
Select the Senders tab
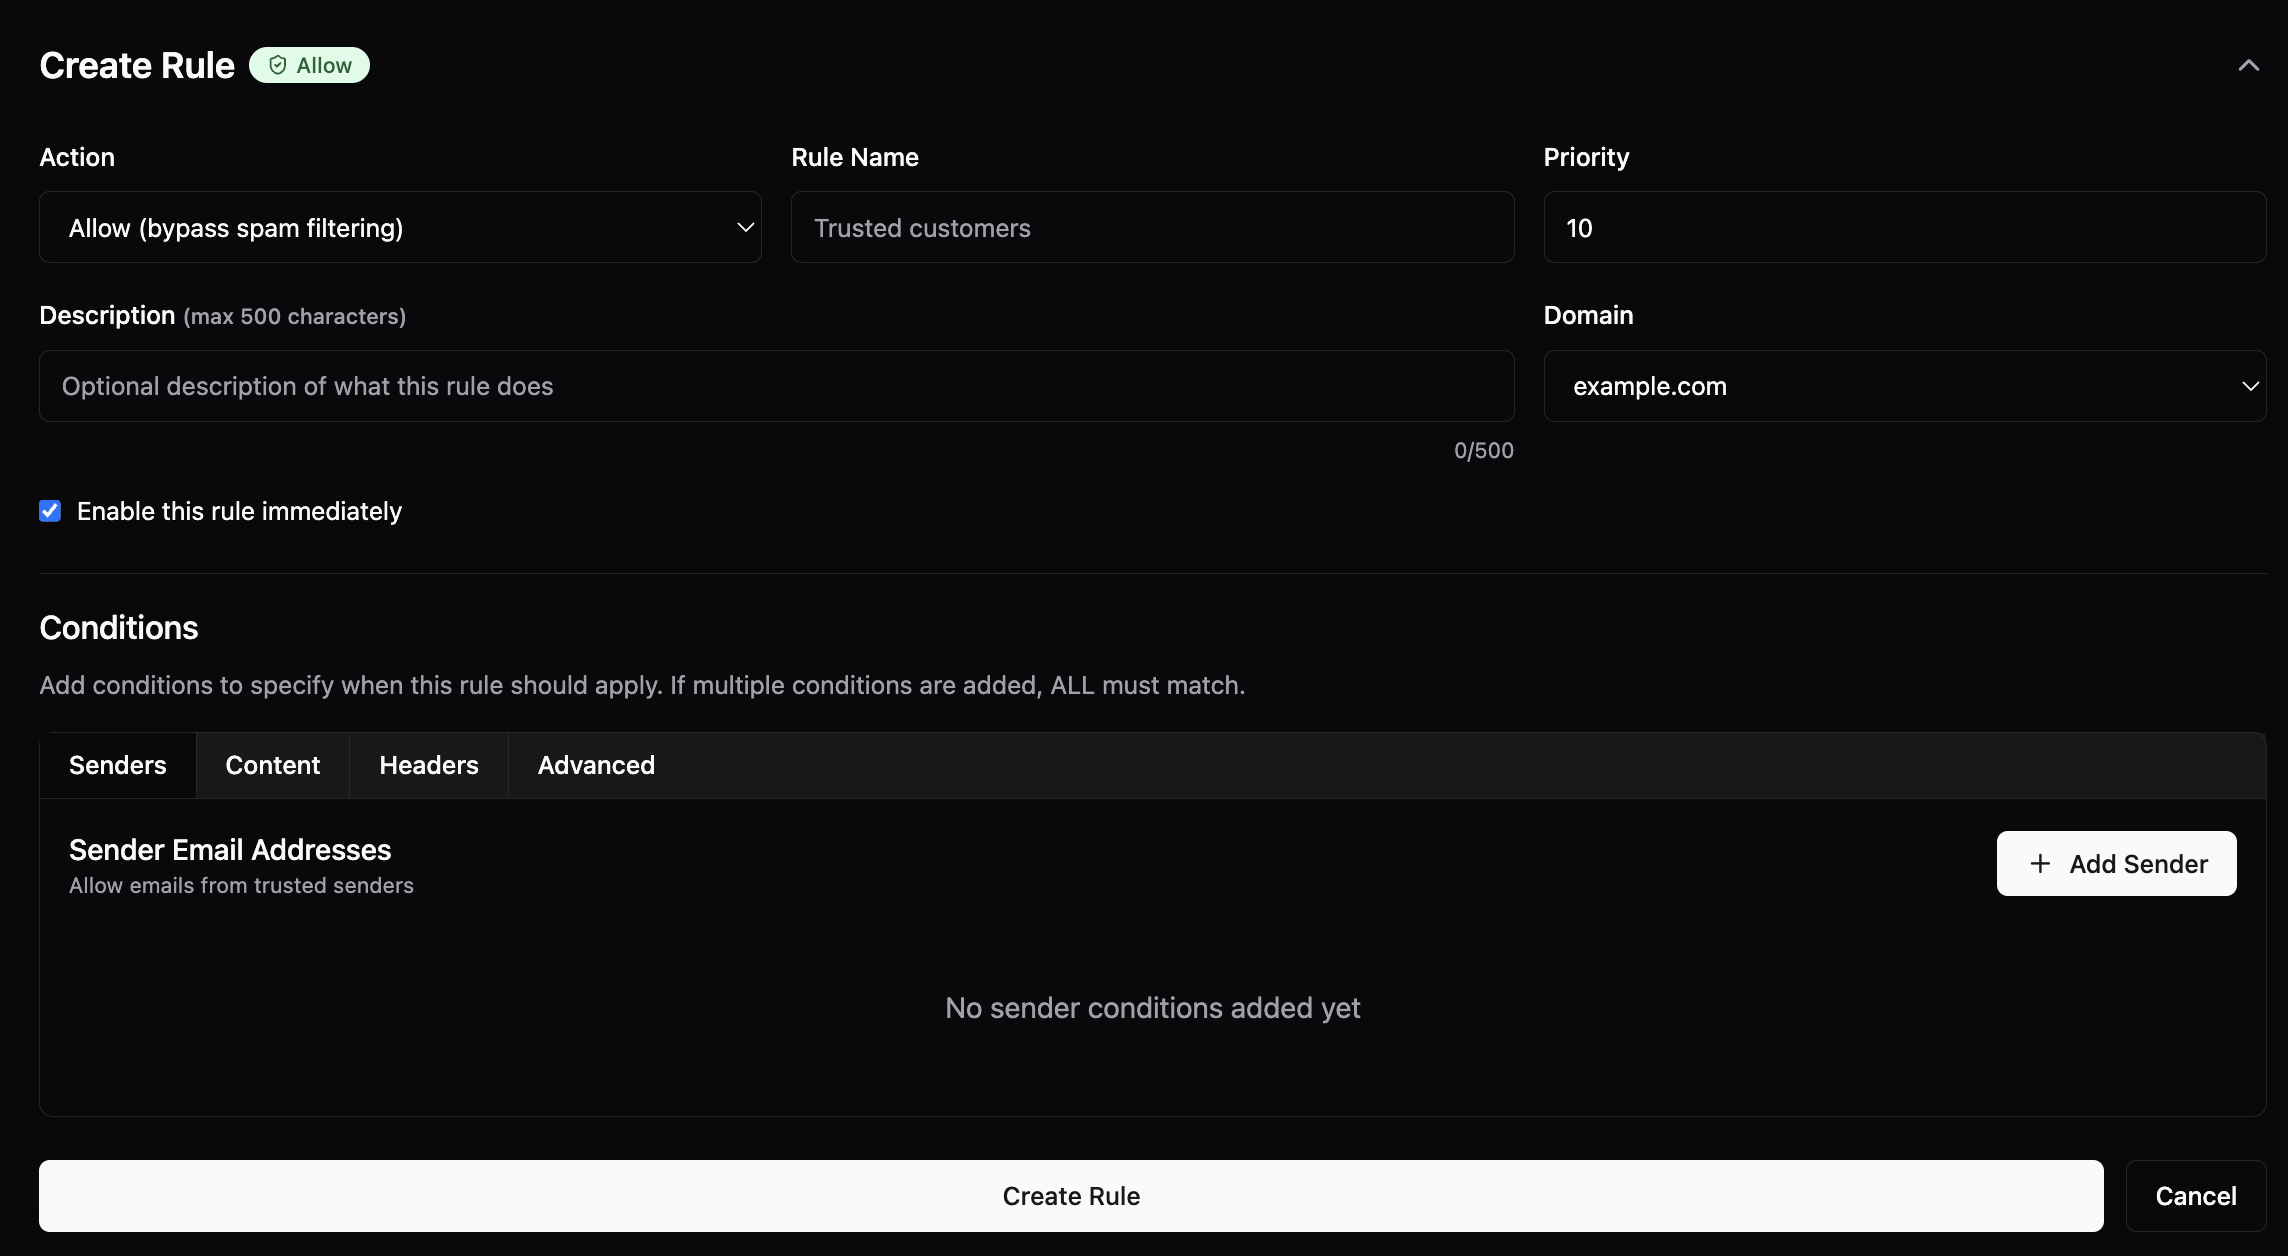(117, 765)
